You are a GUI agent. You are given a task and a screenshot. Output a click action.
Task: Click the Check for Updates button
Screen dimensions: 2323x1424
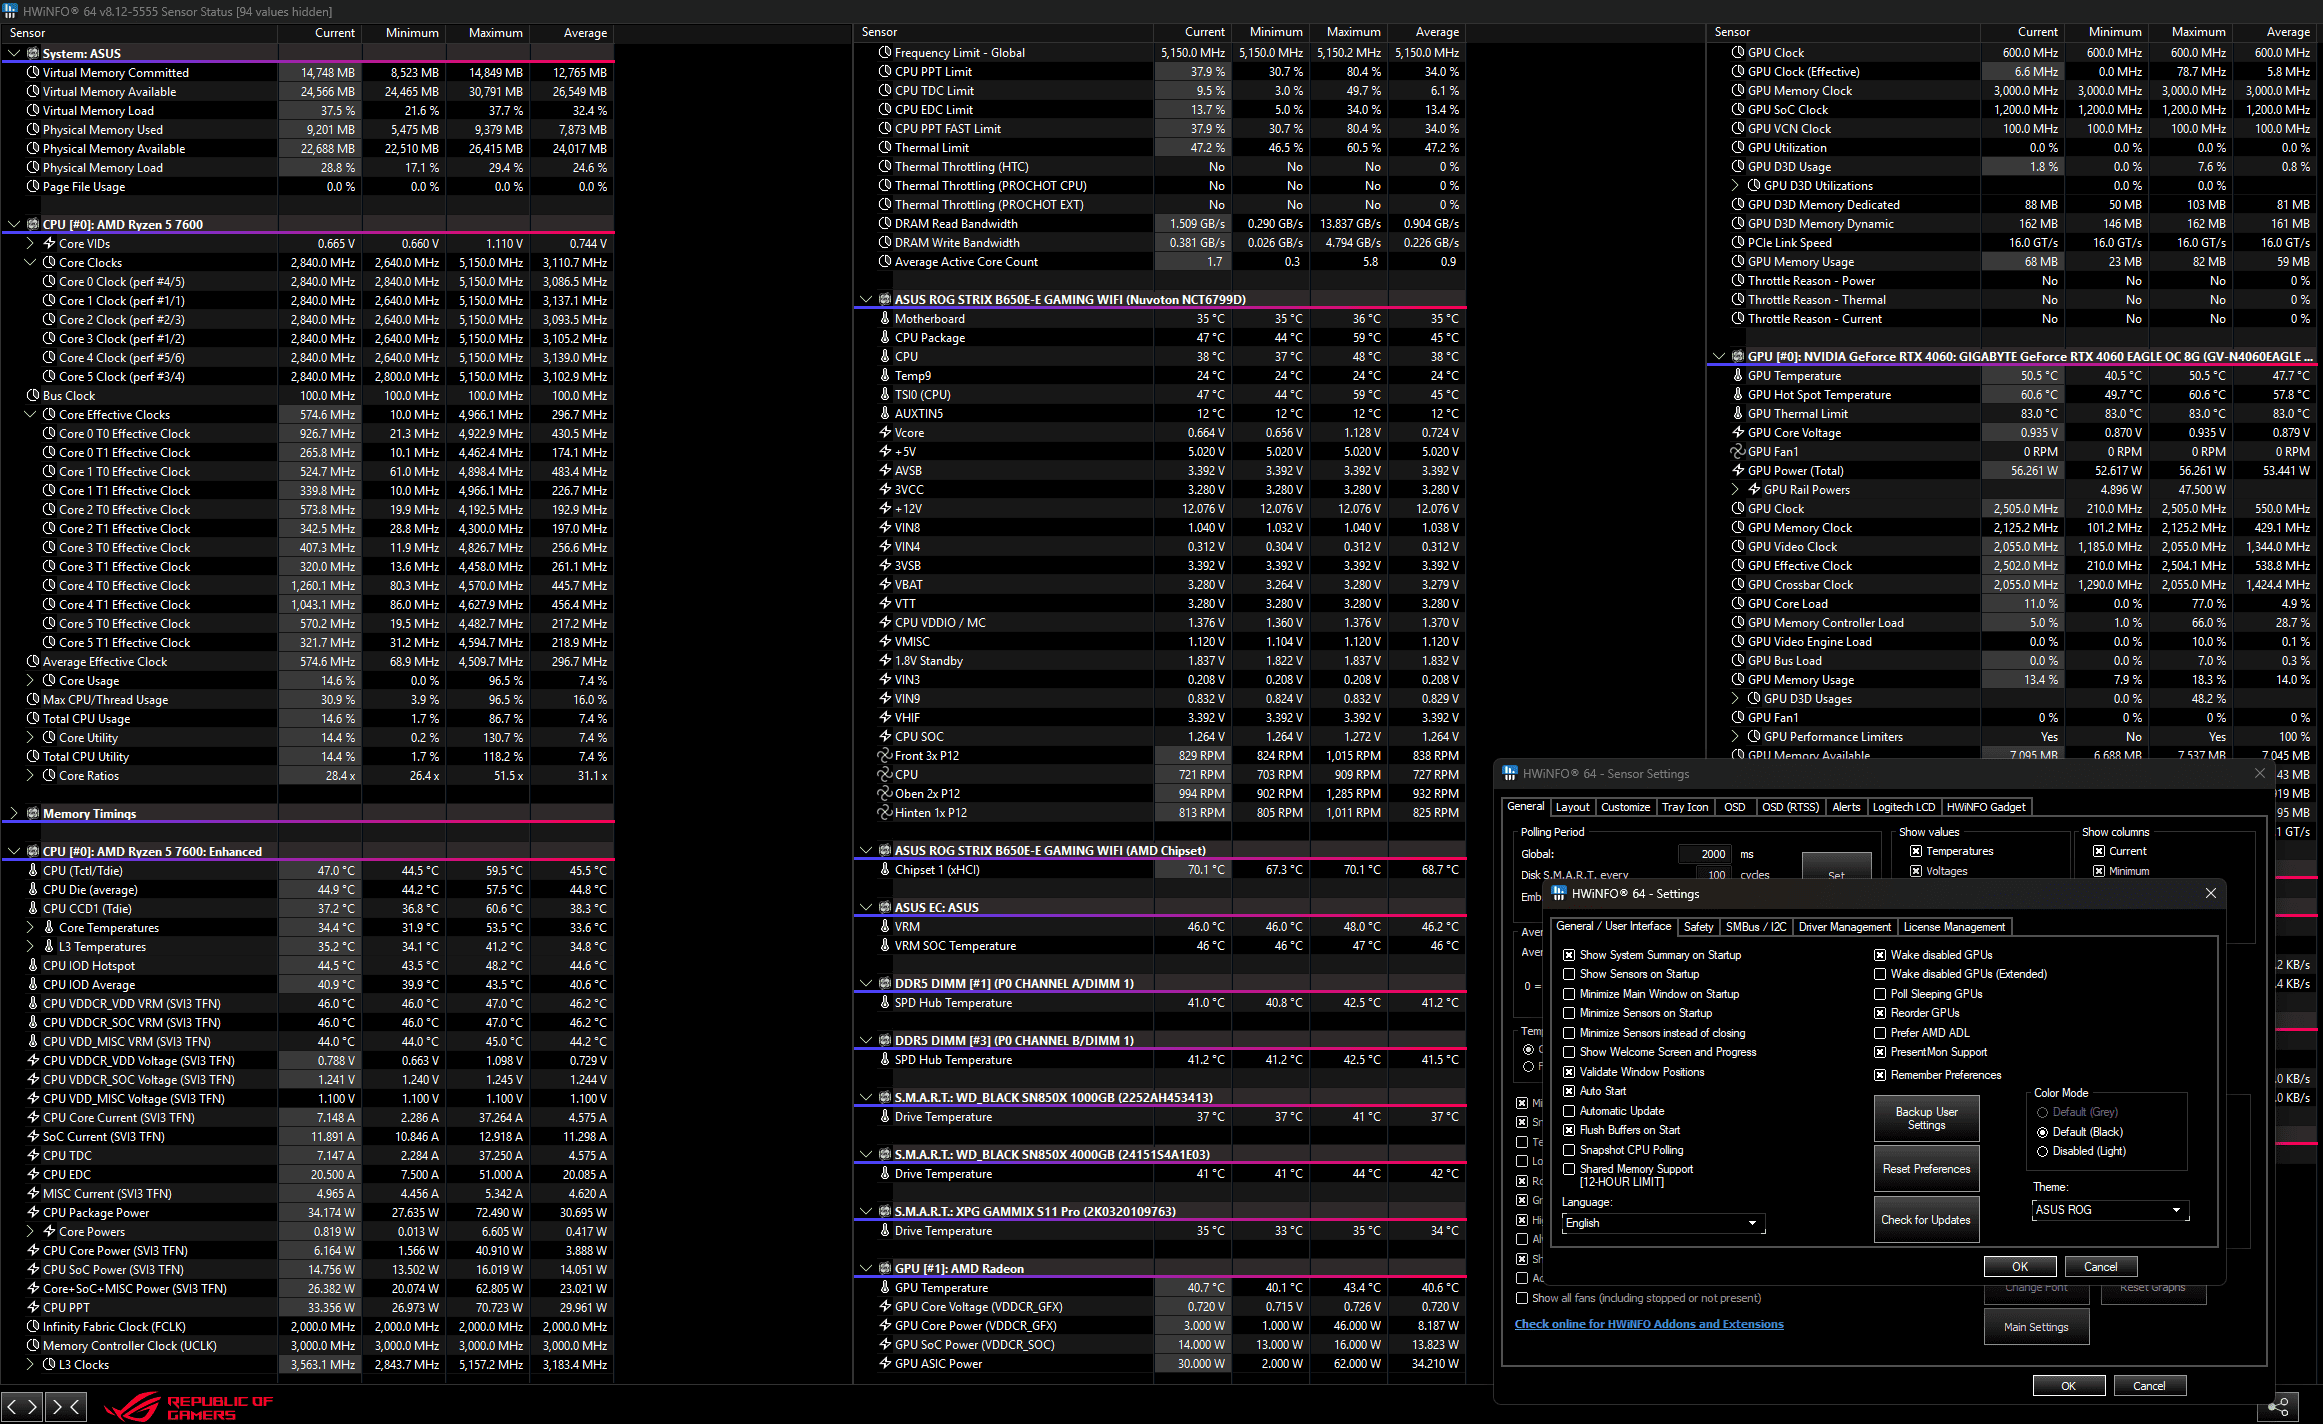pyautogui.click(x=1926, y=1220)
